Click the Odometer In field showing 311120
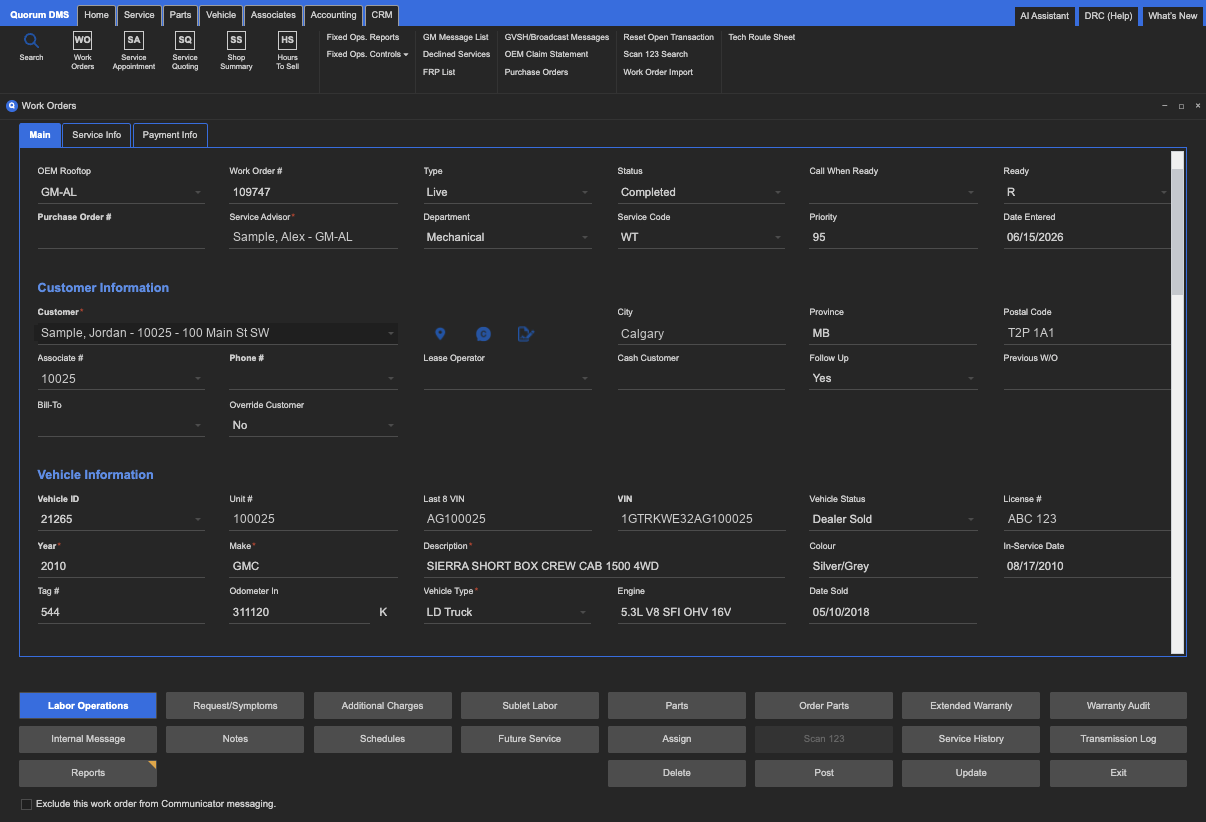 click(300, 612)
